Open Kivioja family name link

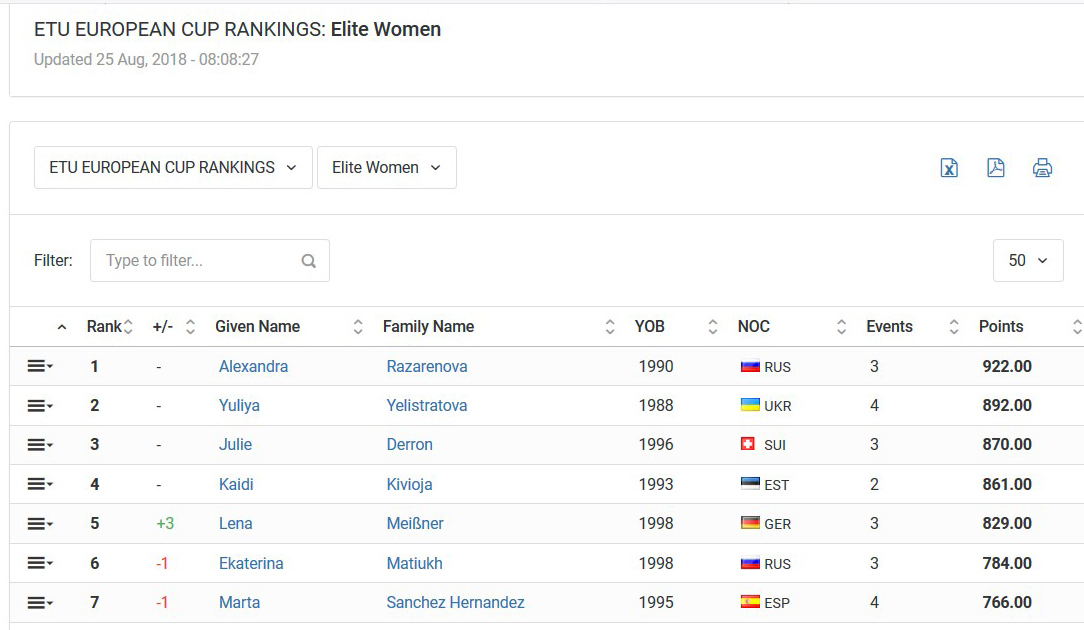[x=409, y=485]
